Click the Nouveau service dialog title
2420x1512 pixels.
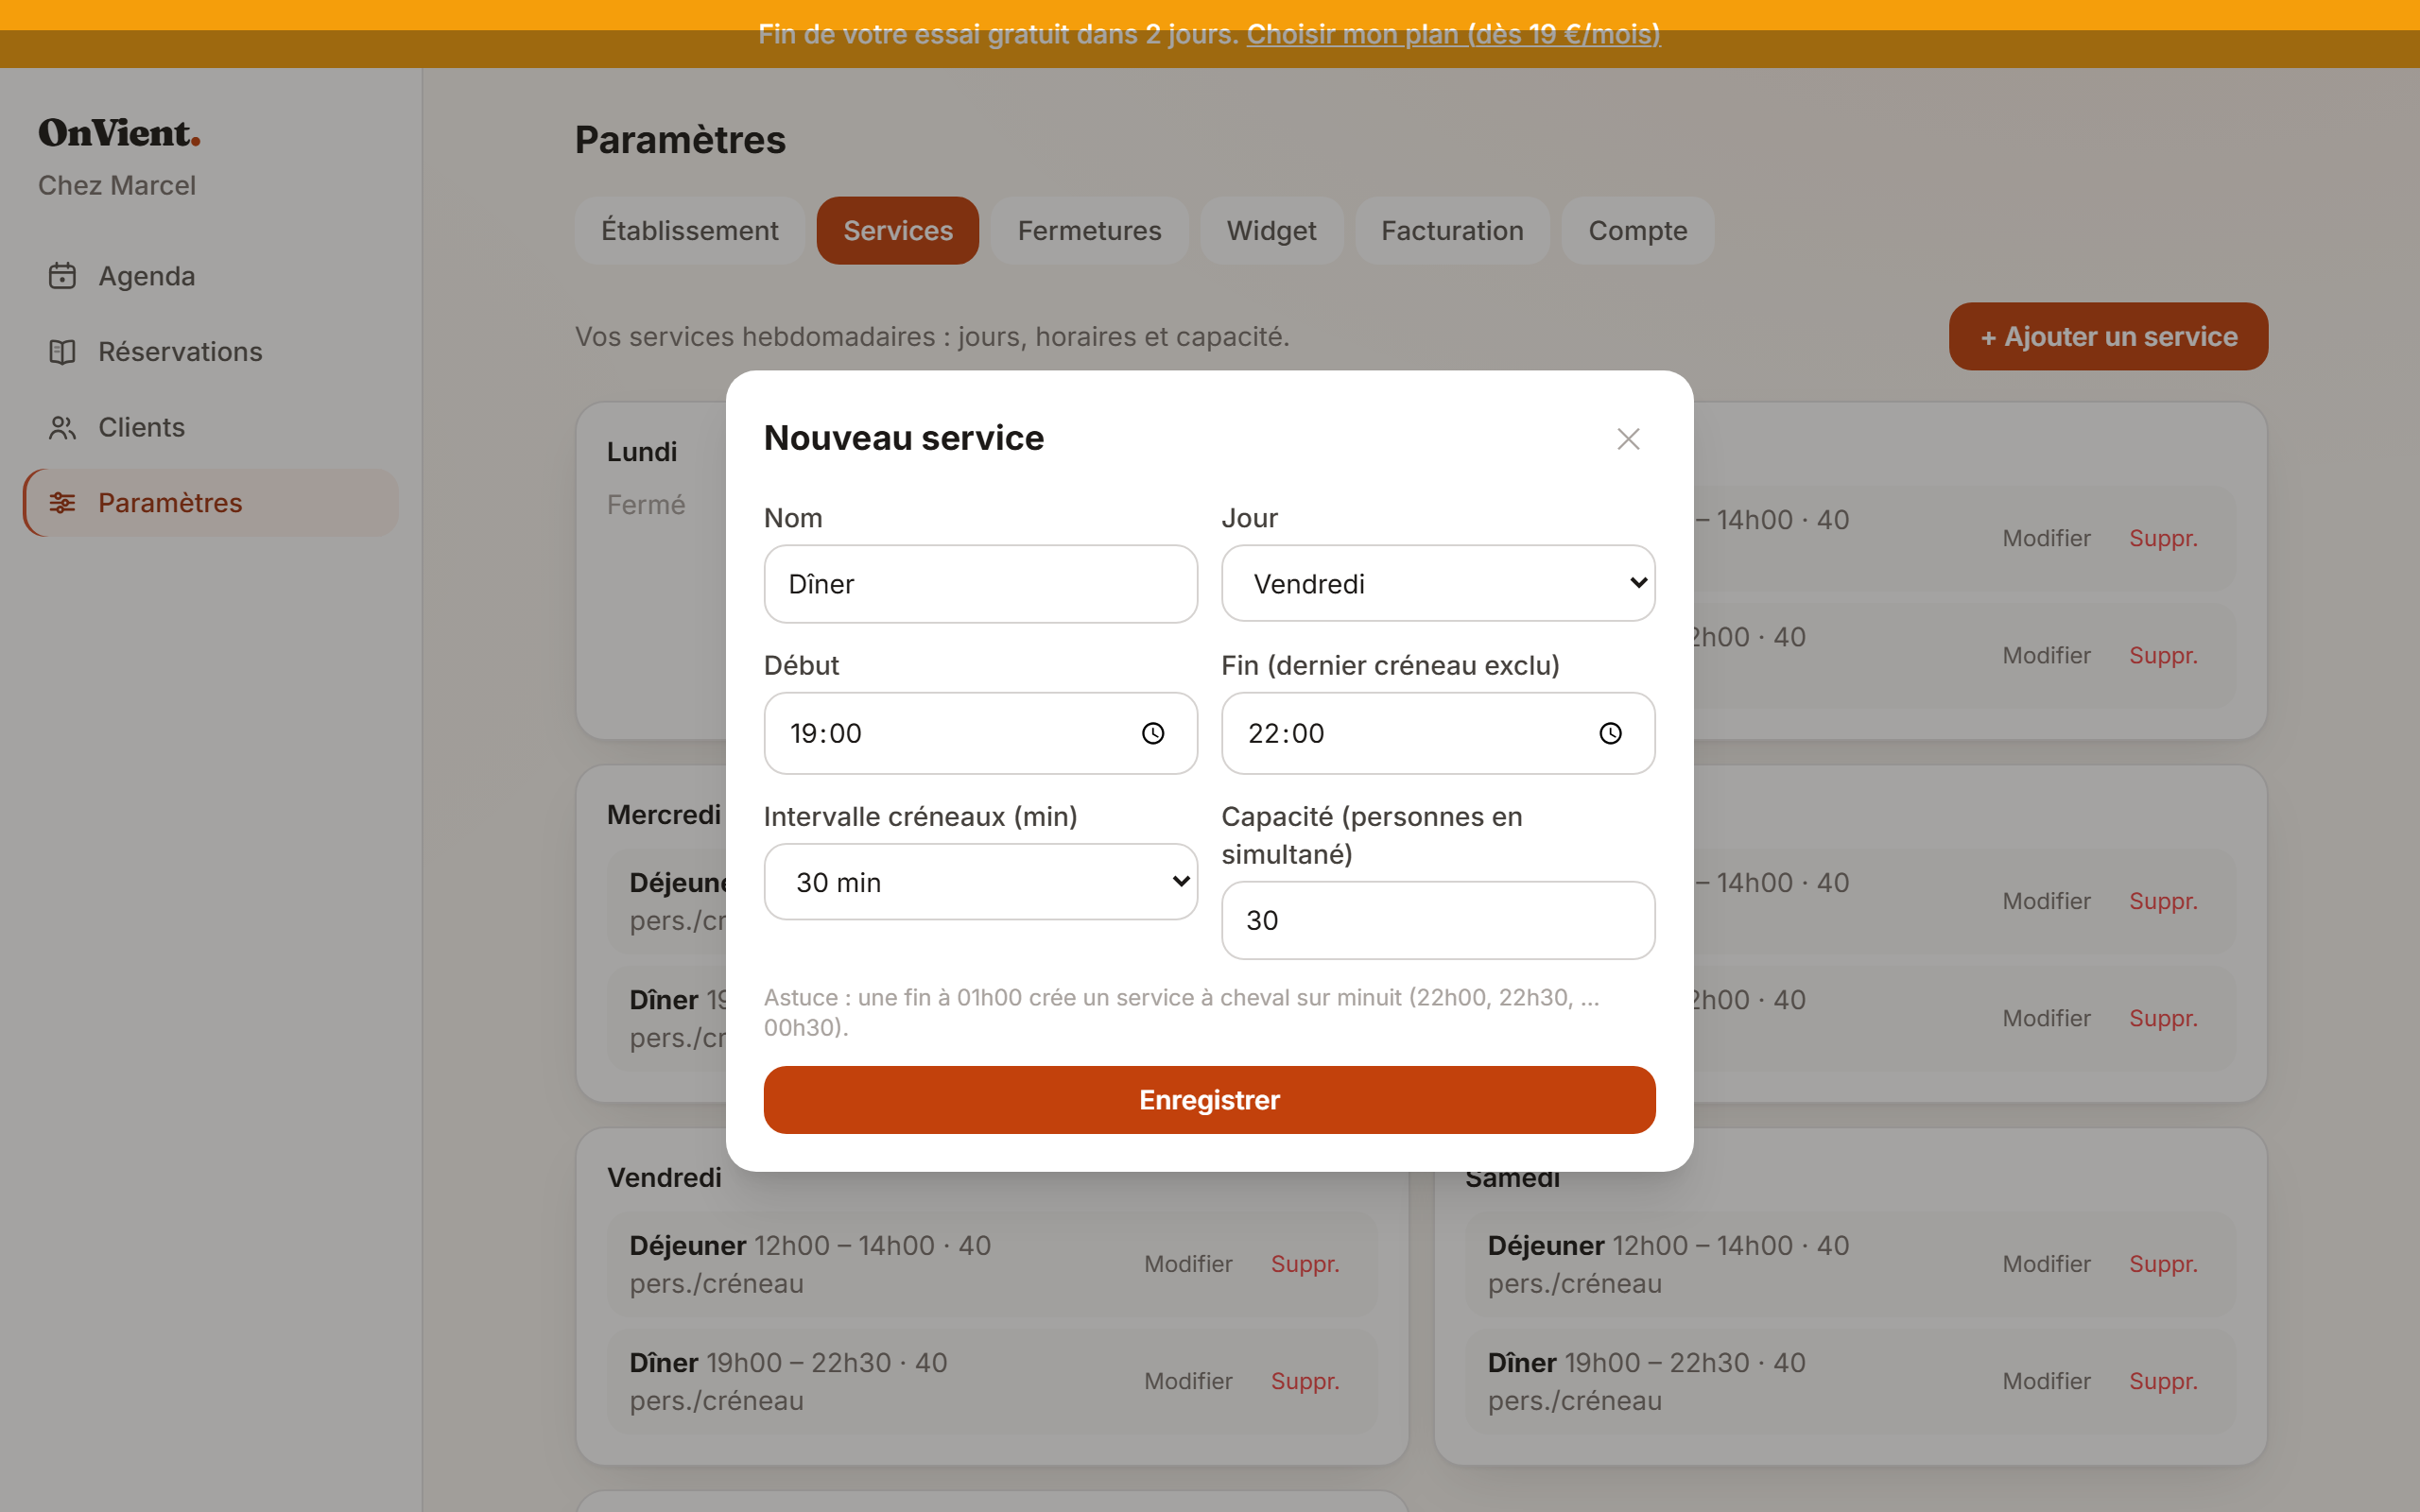coord(903,438)
